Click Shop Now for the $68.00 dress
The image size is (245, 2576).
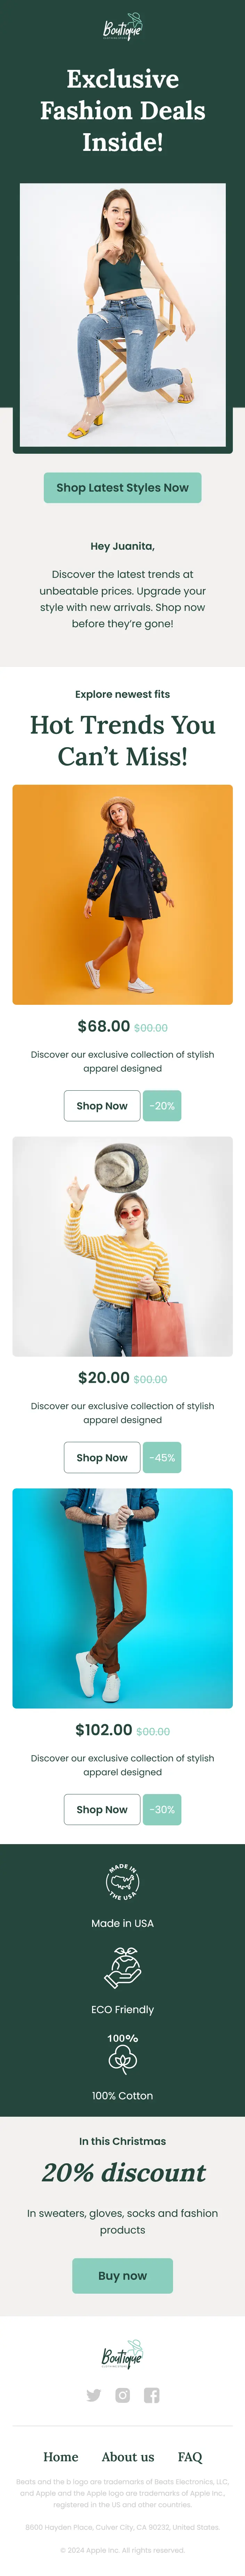[102, 1106]
